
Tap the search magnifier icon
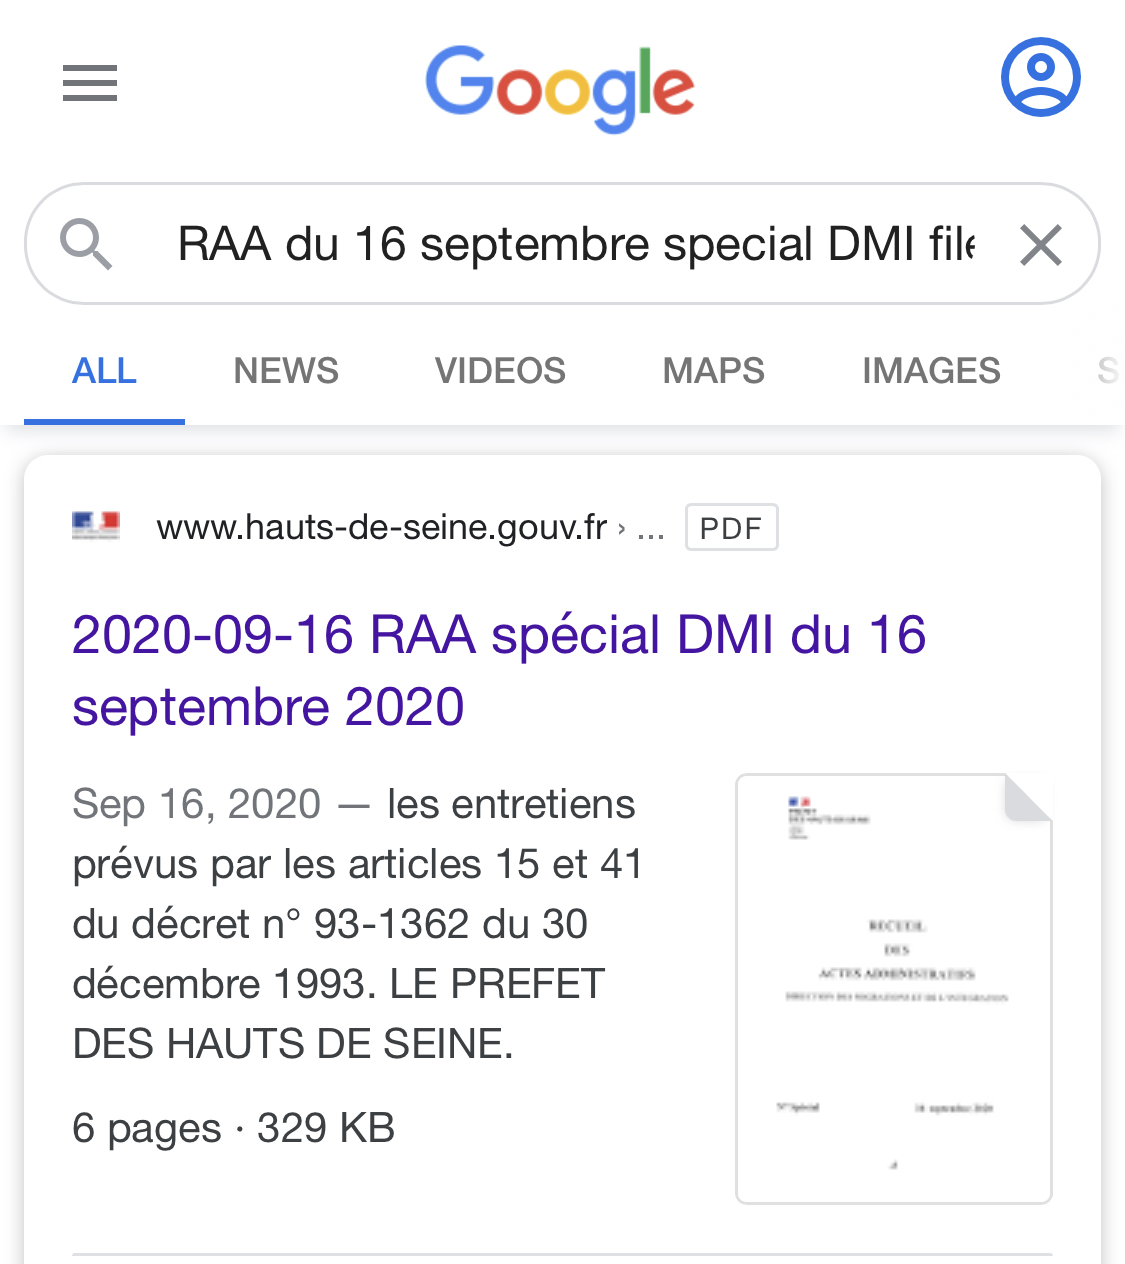tap(86, 244)
